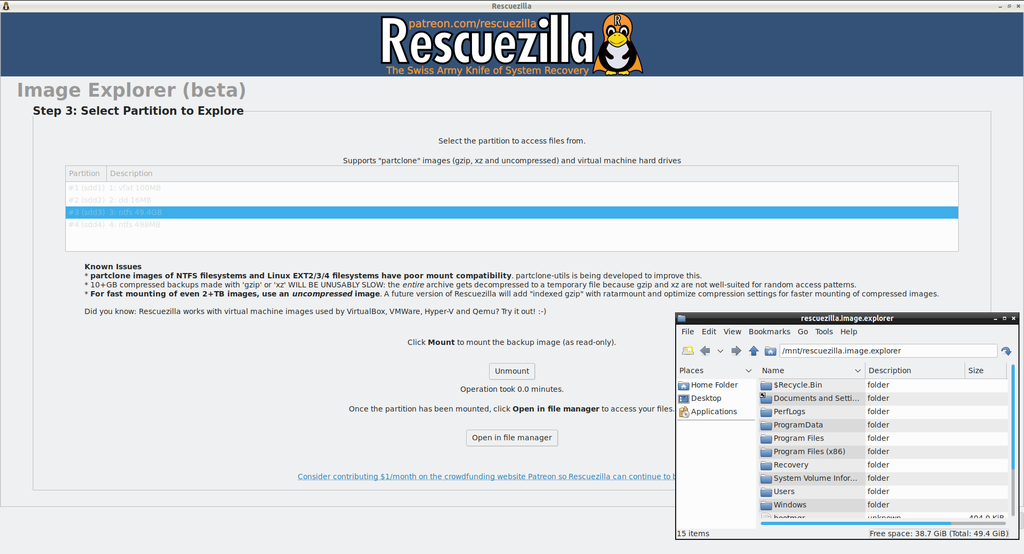Image resolution: width=1024 pixels, height=554 pixels.
Task: Go to parent folder with up arrow
Action: (754, 351)
